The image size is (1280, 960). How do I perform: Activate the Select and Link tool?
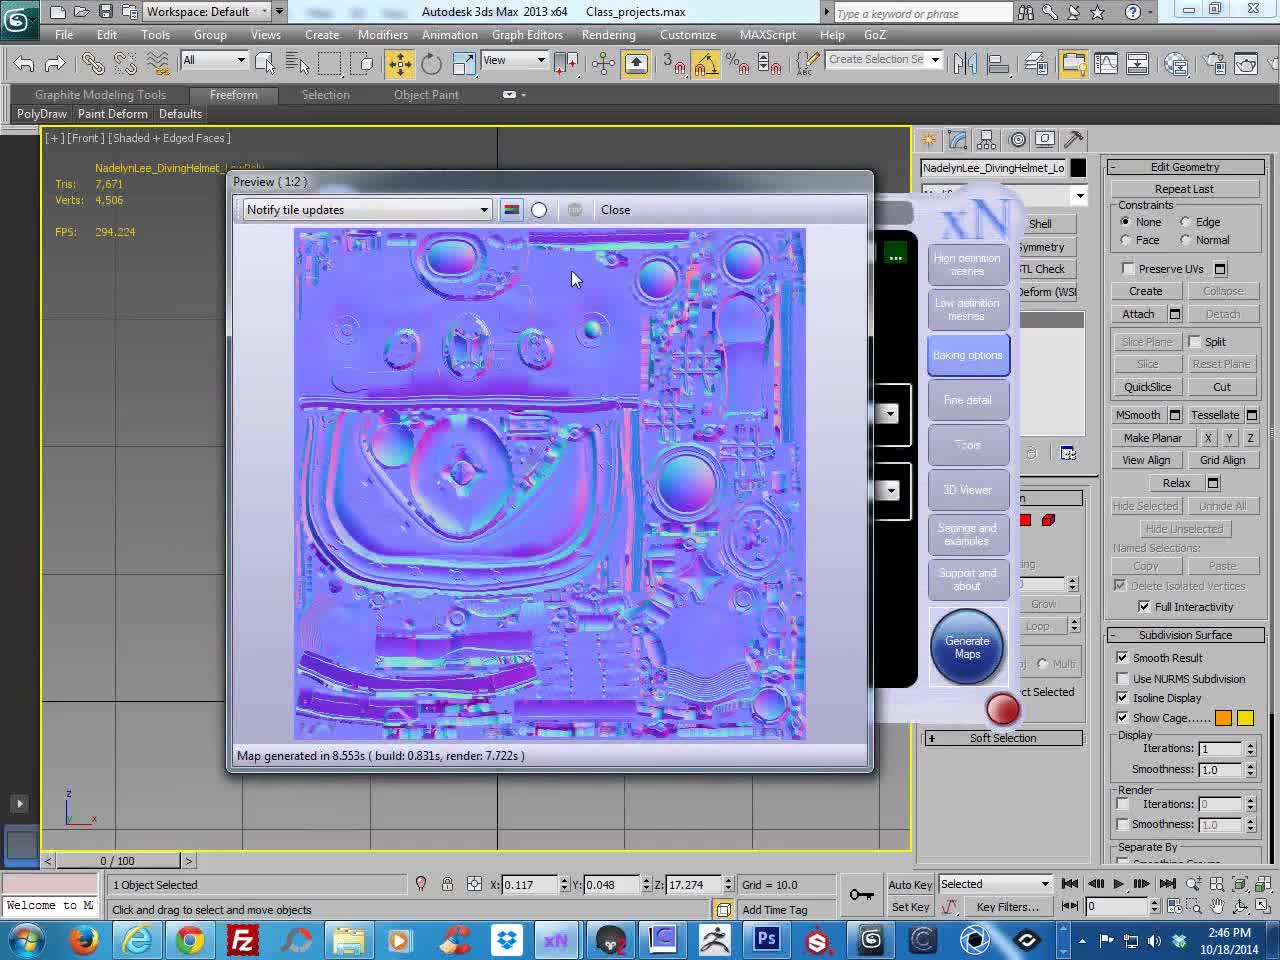93,64
